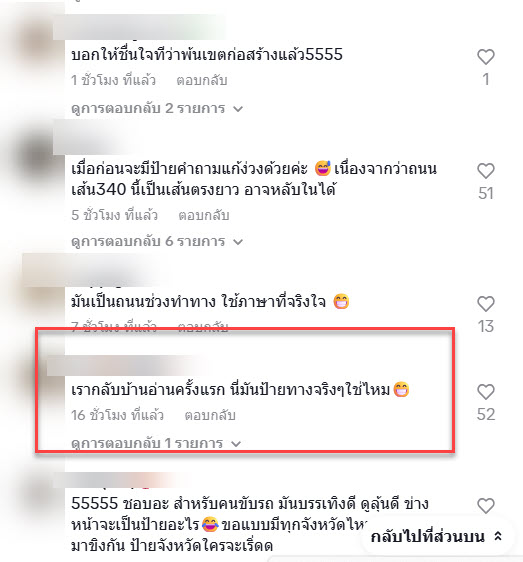The width and height of the screenshot is (523, 562).
Task: Expand 2 replies under first comment
Action: point(157,108)
